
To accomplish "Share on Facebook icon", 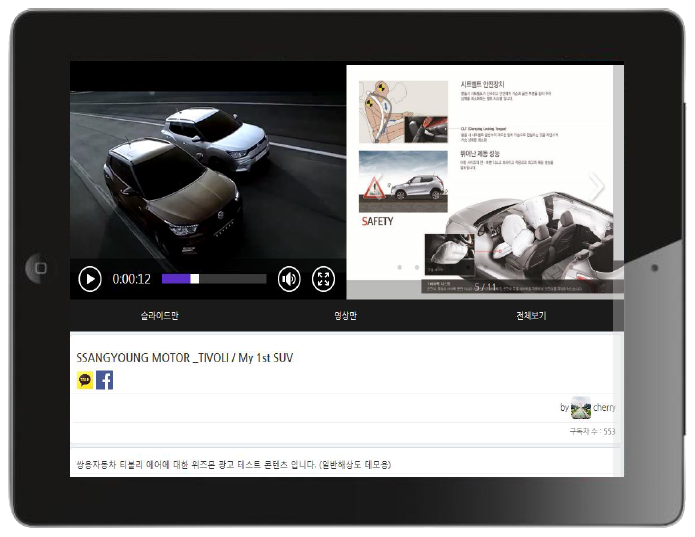I will 105,380.
